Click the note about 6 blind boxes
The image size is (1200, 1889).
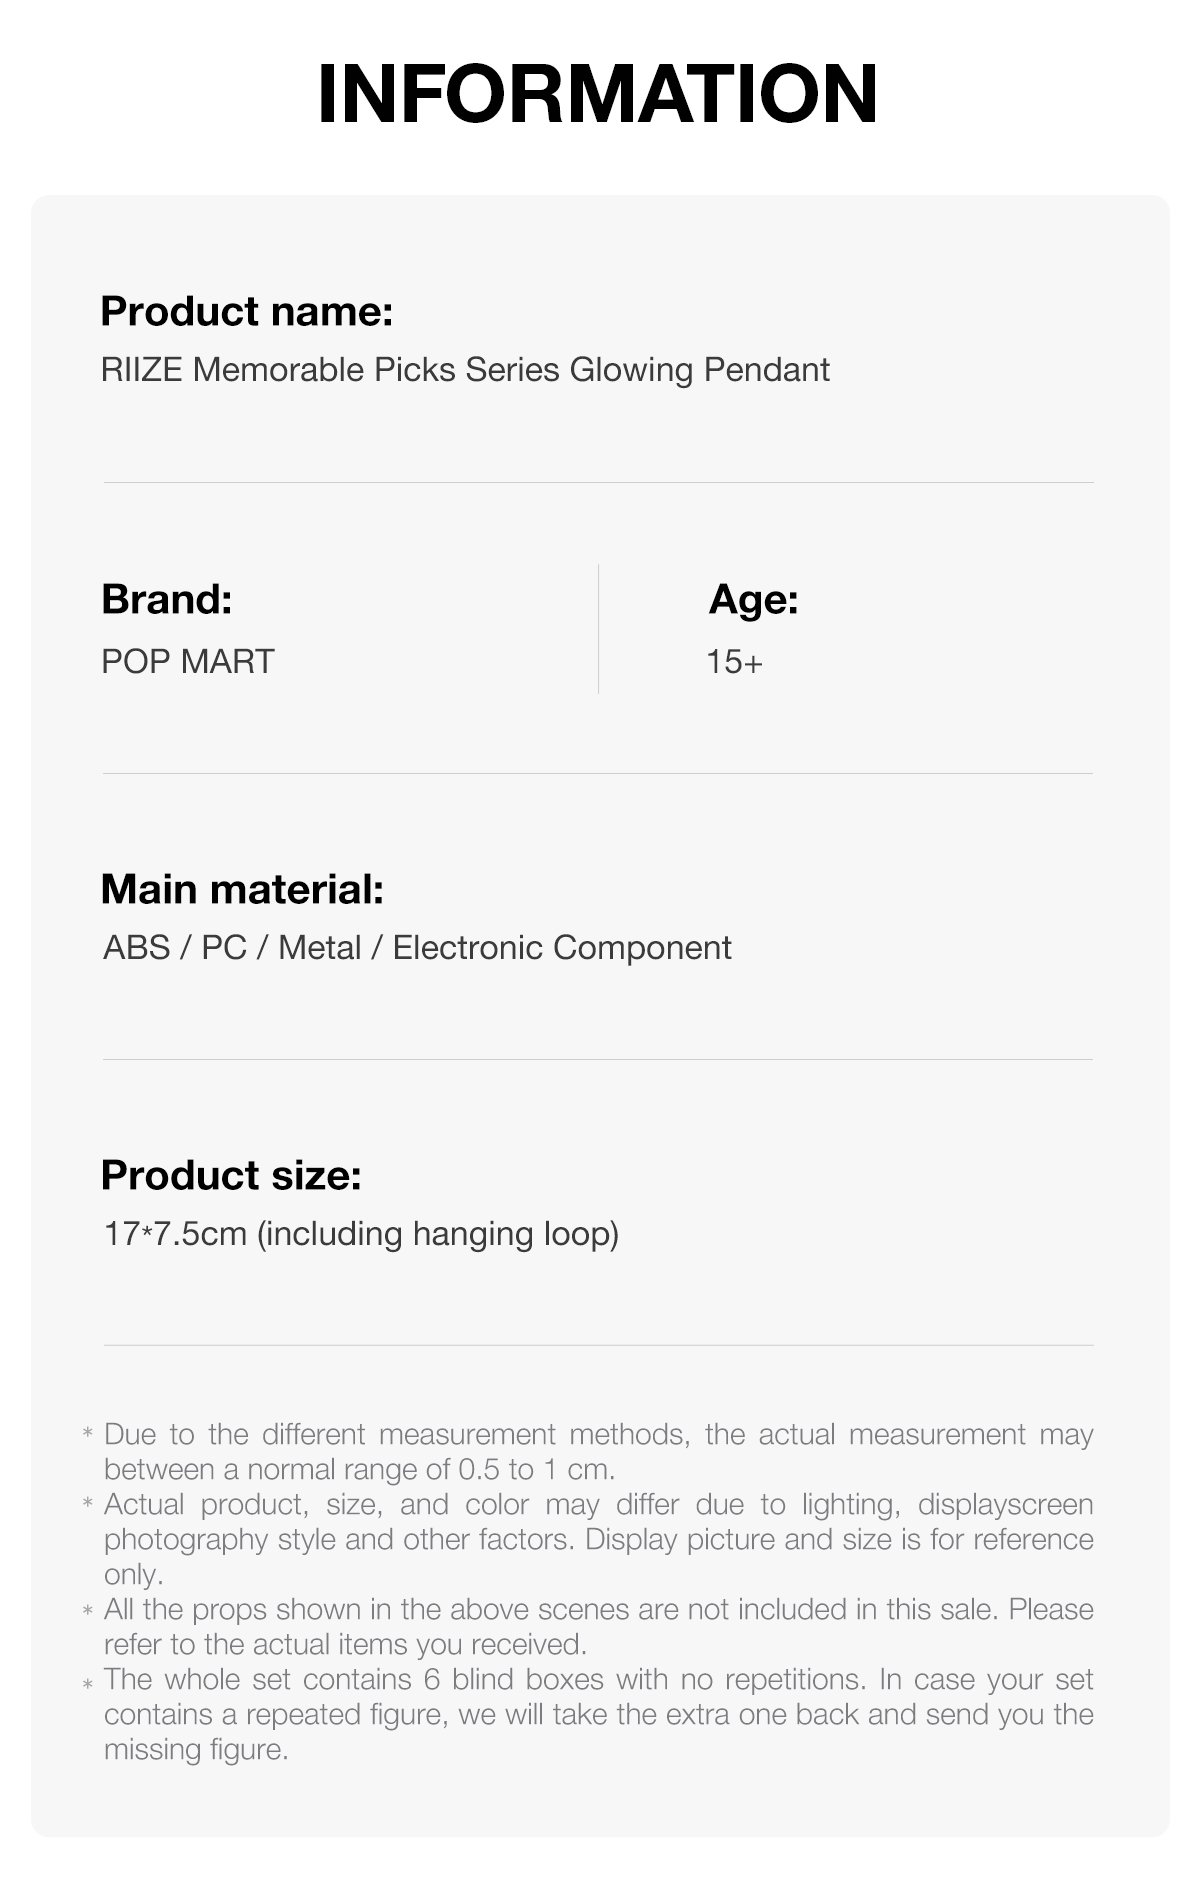click(598, 1714)
